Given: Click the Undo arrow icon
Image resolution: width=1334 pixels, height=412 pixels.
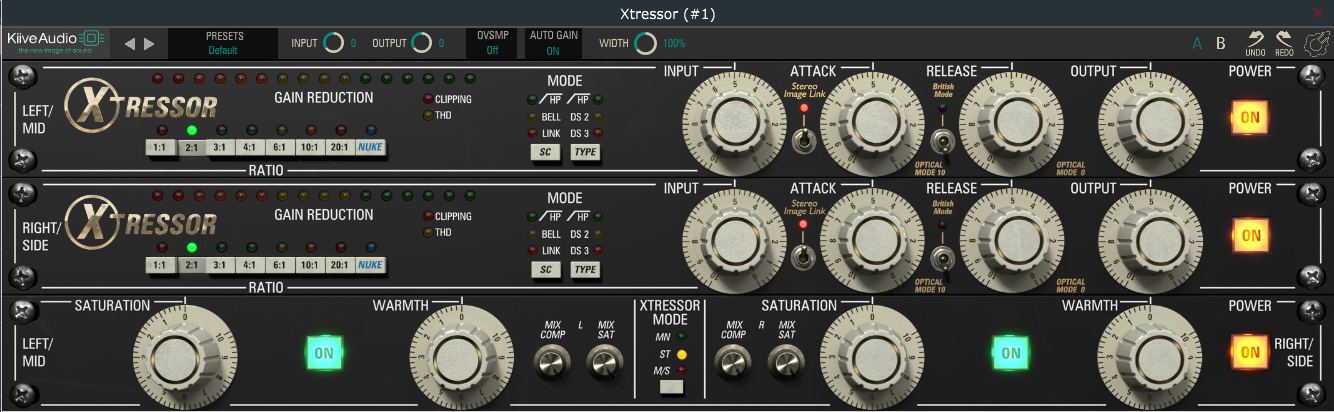Looking at the screenshot, I should pos(1255,43).
